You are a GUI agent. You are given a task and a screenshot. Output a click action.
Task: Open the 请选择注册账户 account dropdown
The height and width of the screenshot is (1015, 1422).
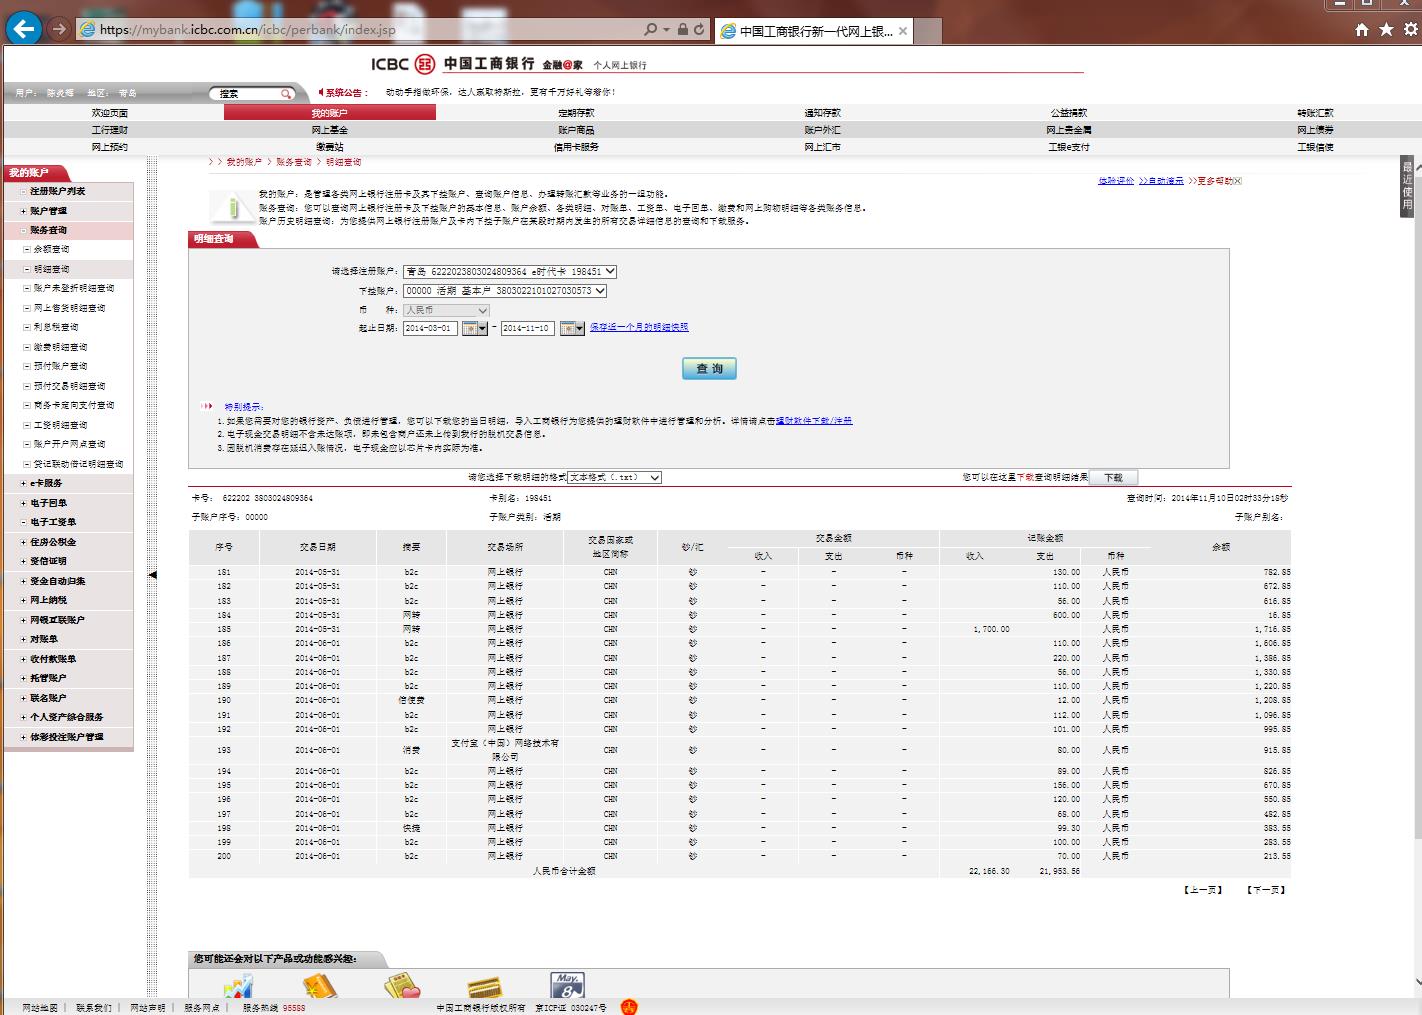pyautogui.click(x=510, y=272)
